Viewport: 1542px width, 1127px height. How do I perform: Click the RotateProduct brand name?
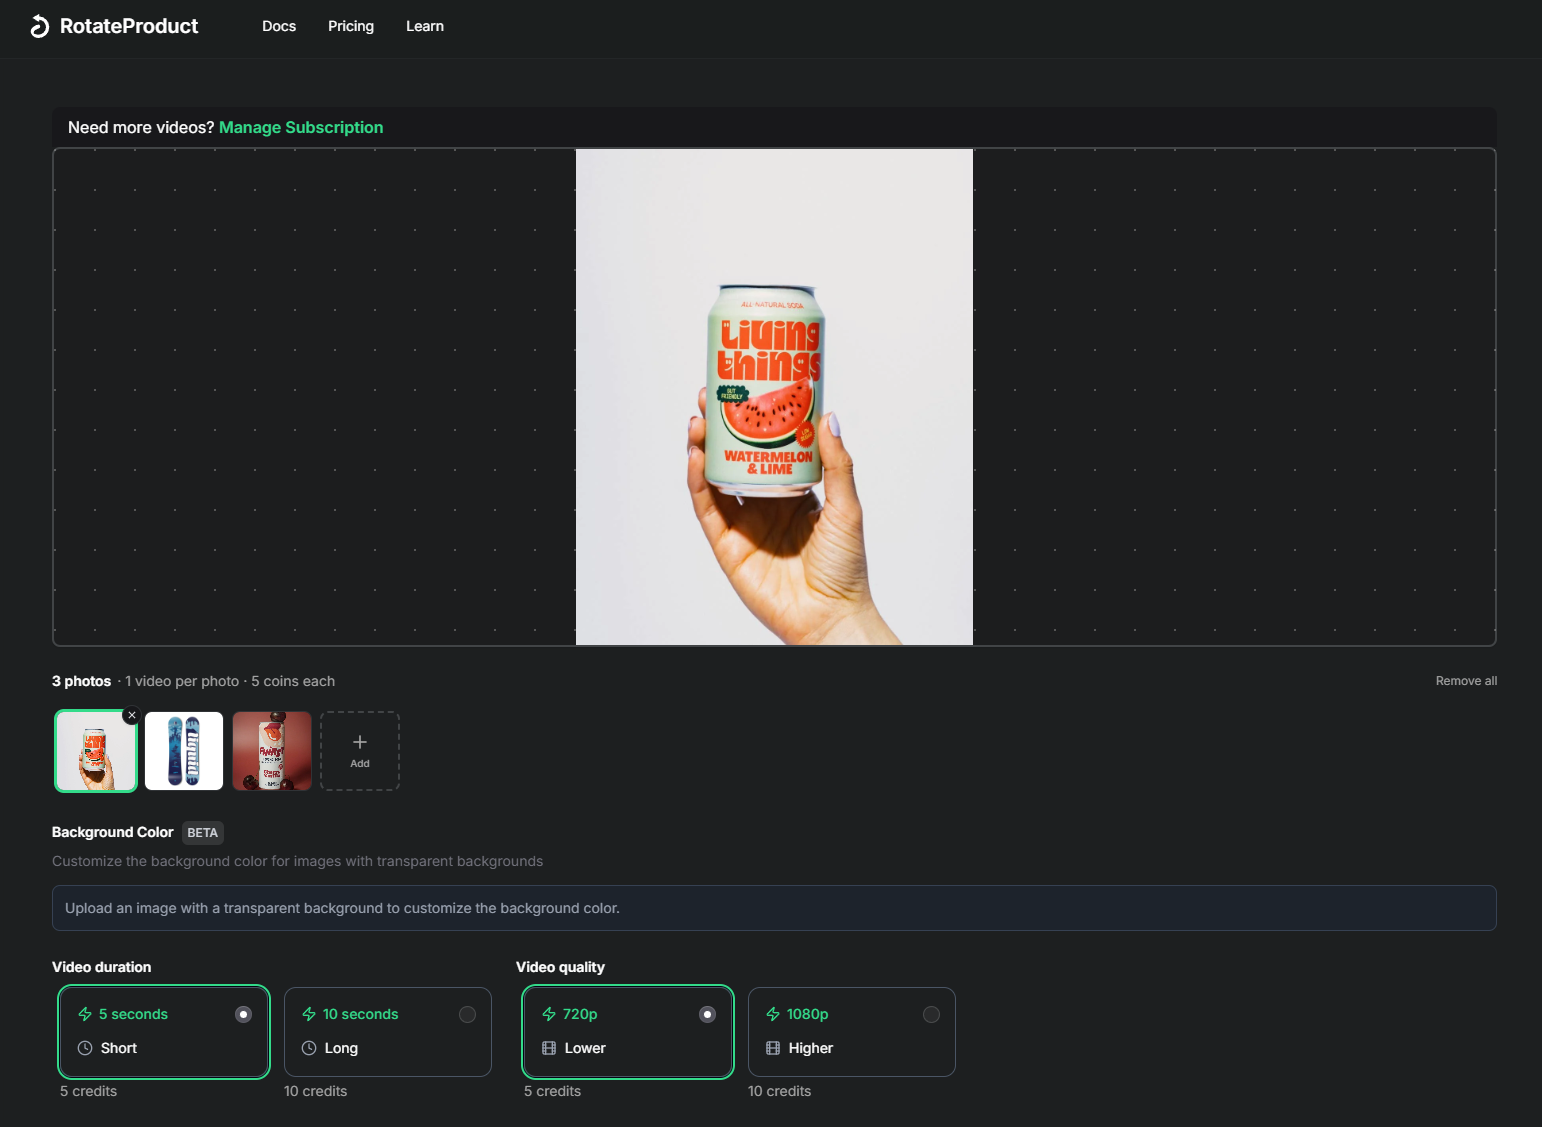(129, 26)
